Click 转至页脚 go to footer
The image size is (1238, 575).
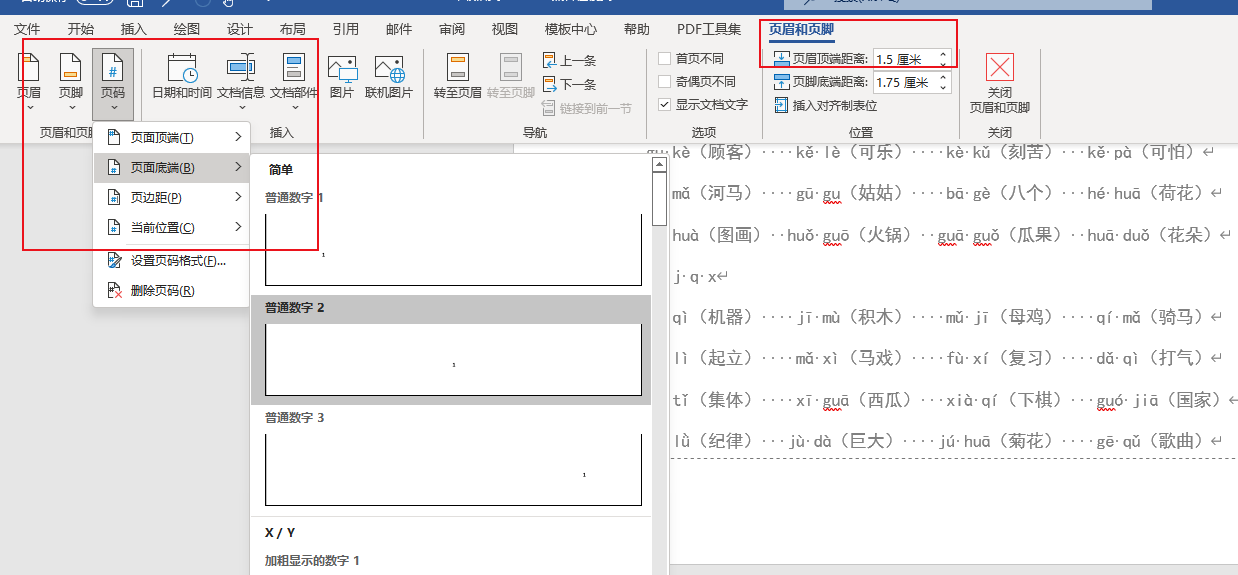click(511, 78)
